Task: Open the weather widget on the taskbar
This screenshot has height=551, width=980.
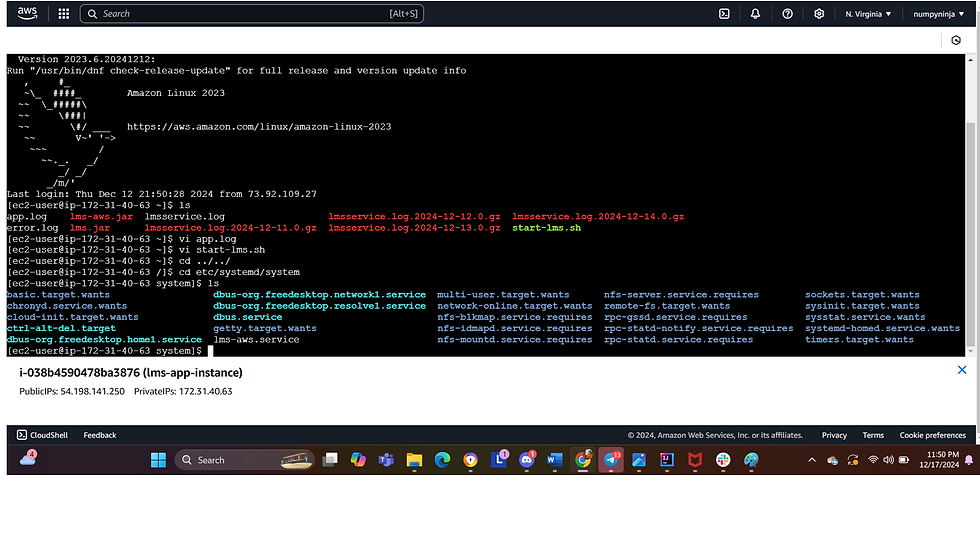Action: tap(28, 459)
